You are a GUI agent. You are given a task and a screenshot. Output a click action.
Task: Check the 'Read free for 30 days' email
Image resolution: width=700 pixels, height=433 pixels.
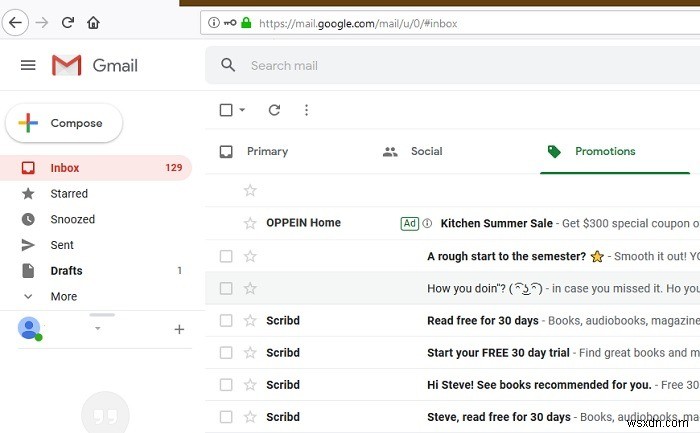226,321
